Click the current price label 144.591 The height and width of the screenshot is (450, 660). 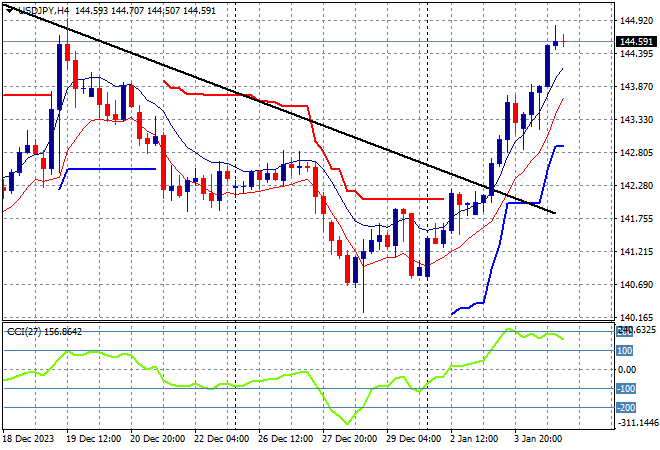pyautogui.click(x=637, y=42)
